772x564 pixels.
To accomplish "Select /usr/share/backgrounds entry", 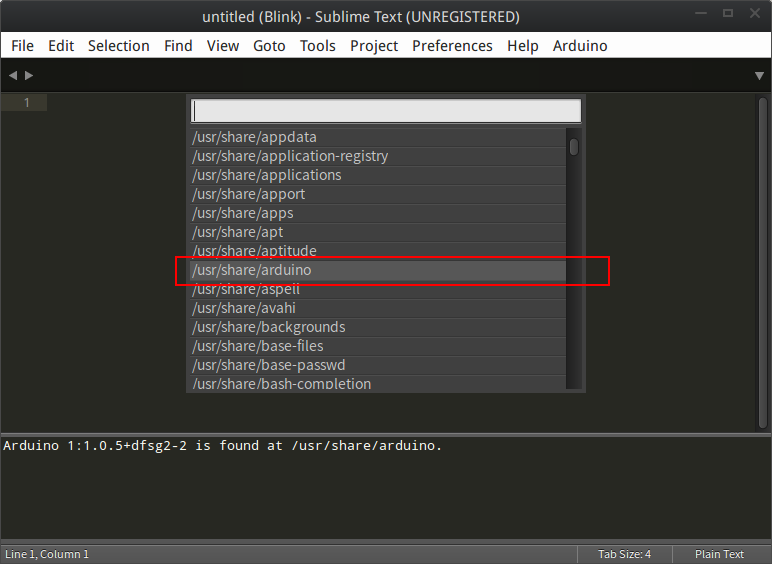I will (x=378, y=327).
